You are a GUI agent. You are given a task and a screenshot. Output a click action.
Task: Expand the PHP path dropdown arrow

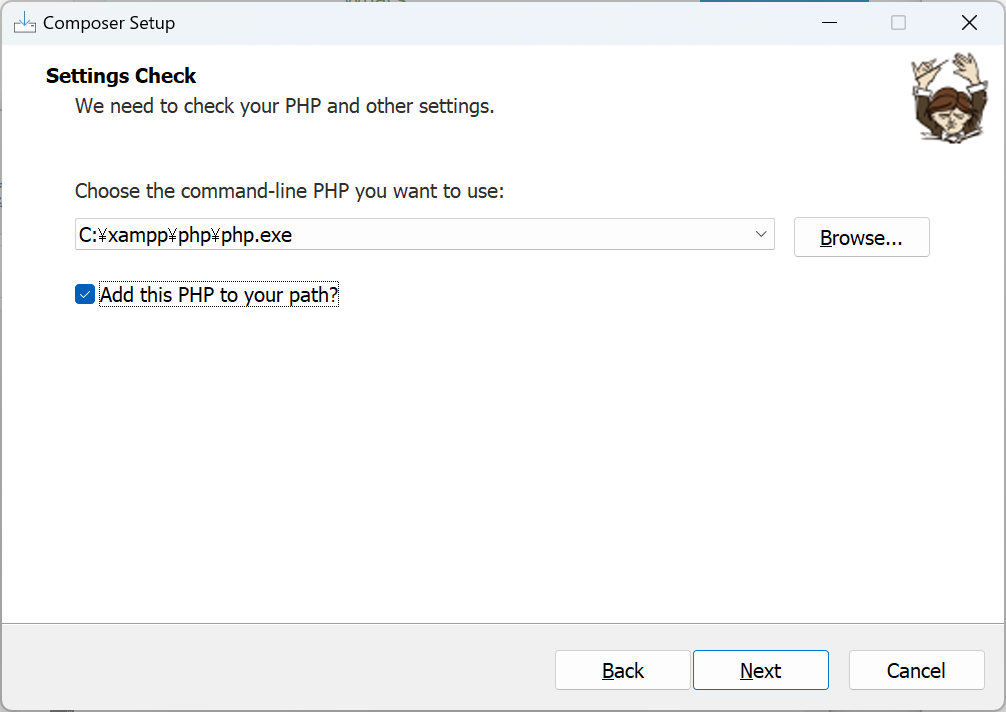[761, 234]
